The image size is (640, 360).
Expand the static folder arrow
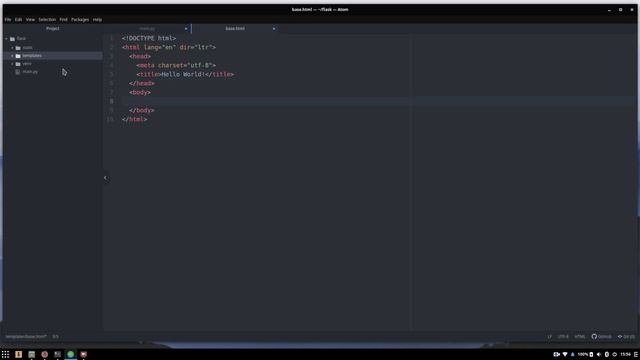point(12,48)
